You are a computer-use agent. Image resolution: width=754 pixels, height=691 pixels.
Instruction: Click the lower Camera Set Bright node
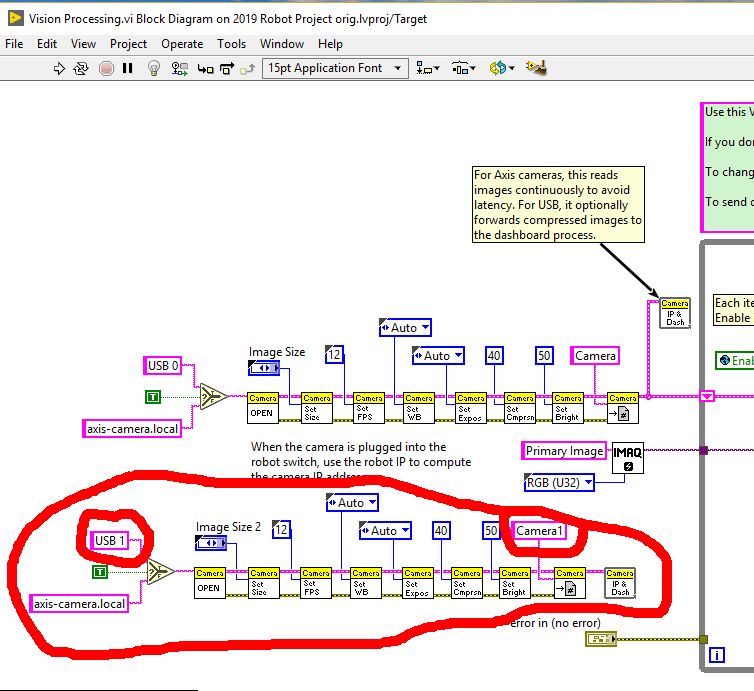tap(515, 583)
